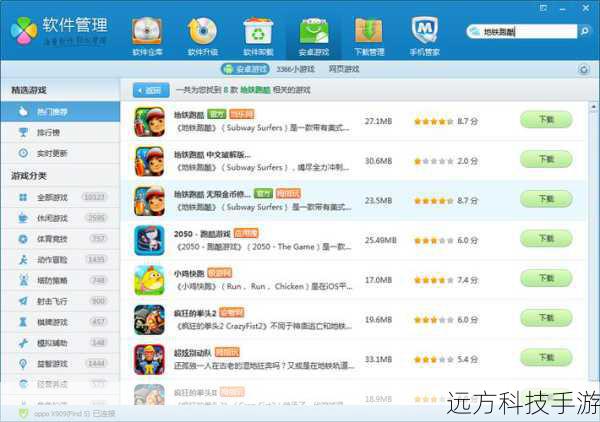Select the 全部游戏 all games category
Viewport: 600px width, 422px height.
[x=60, y=197]
